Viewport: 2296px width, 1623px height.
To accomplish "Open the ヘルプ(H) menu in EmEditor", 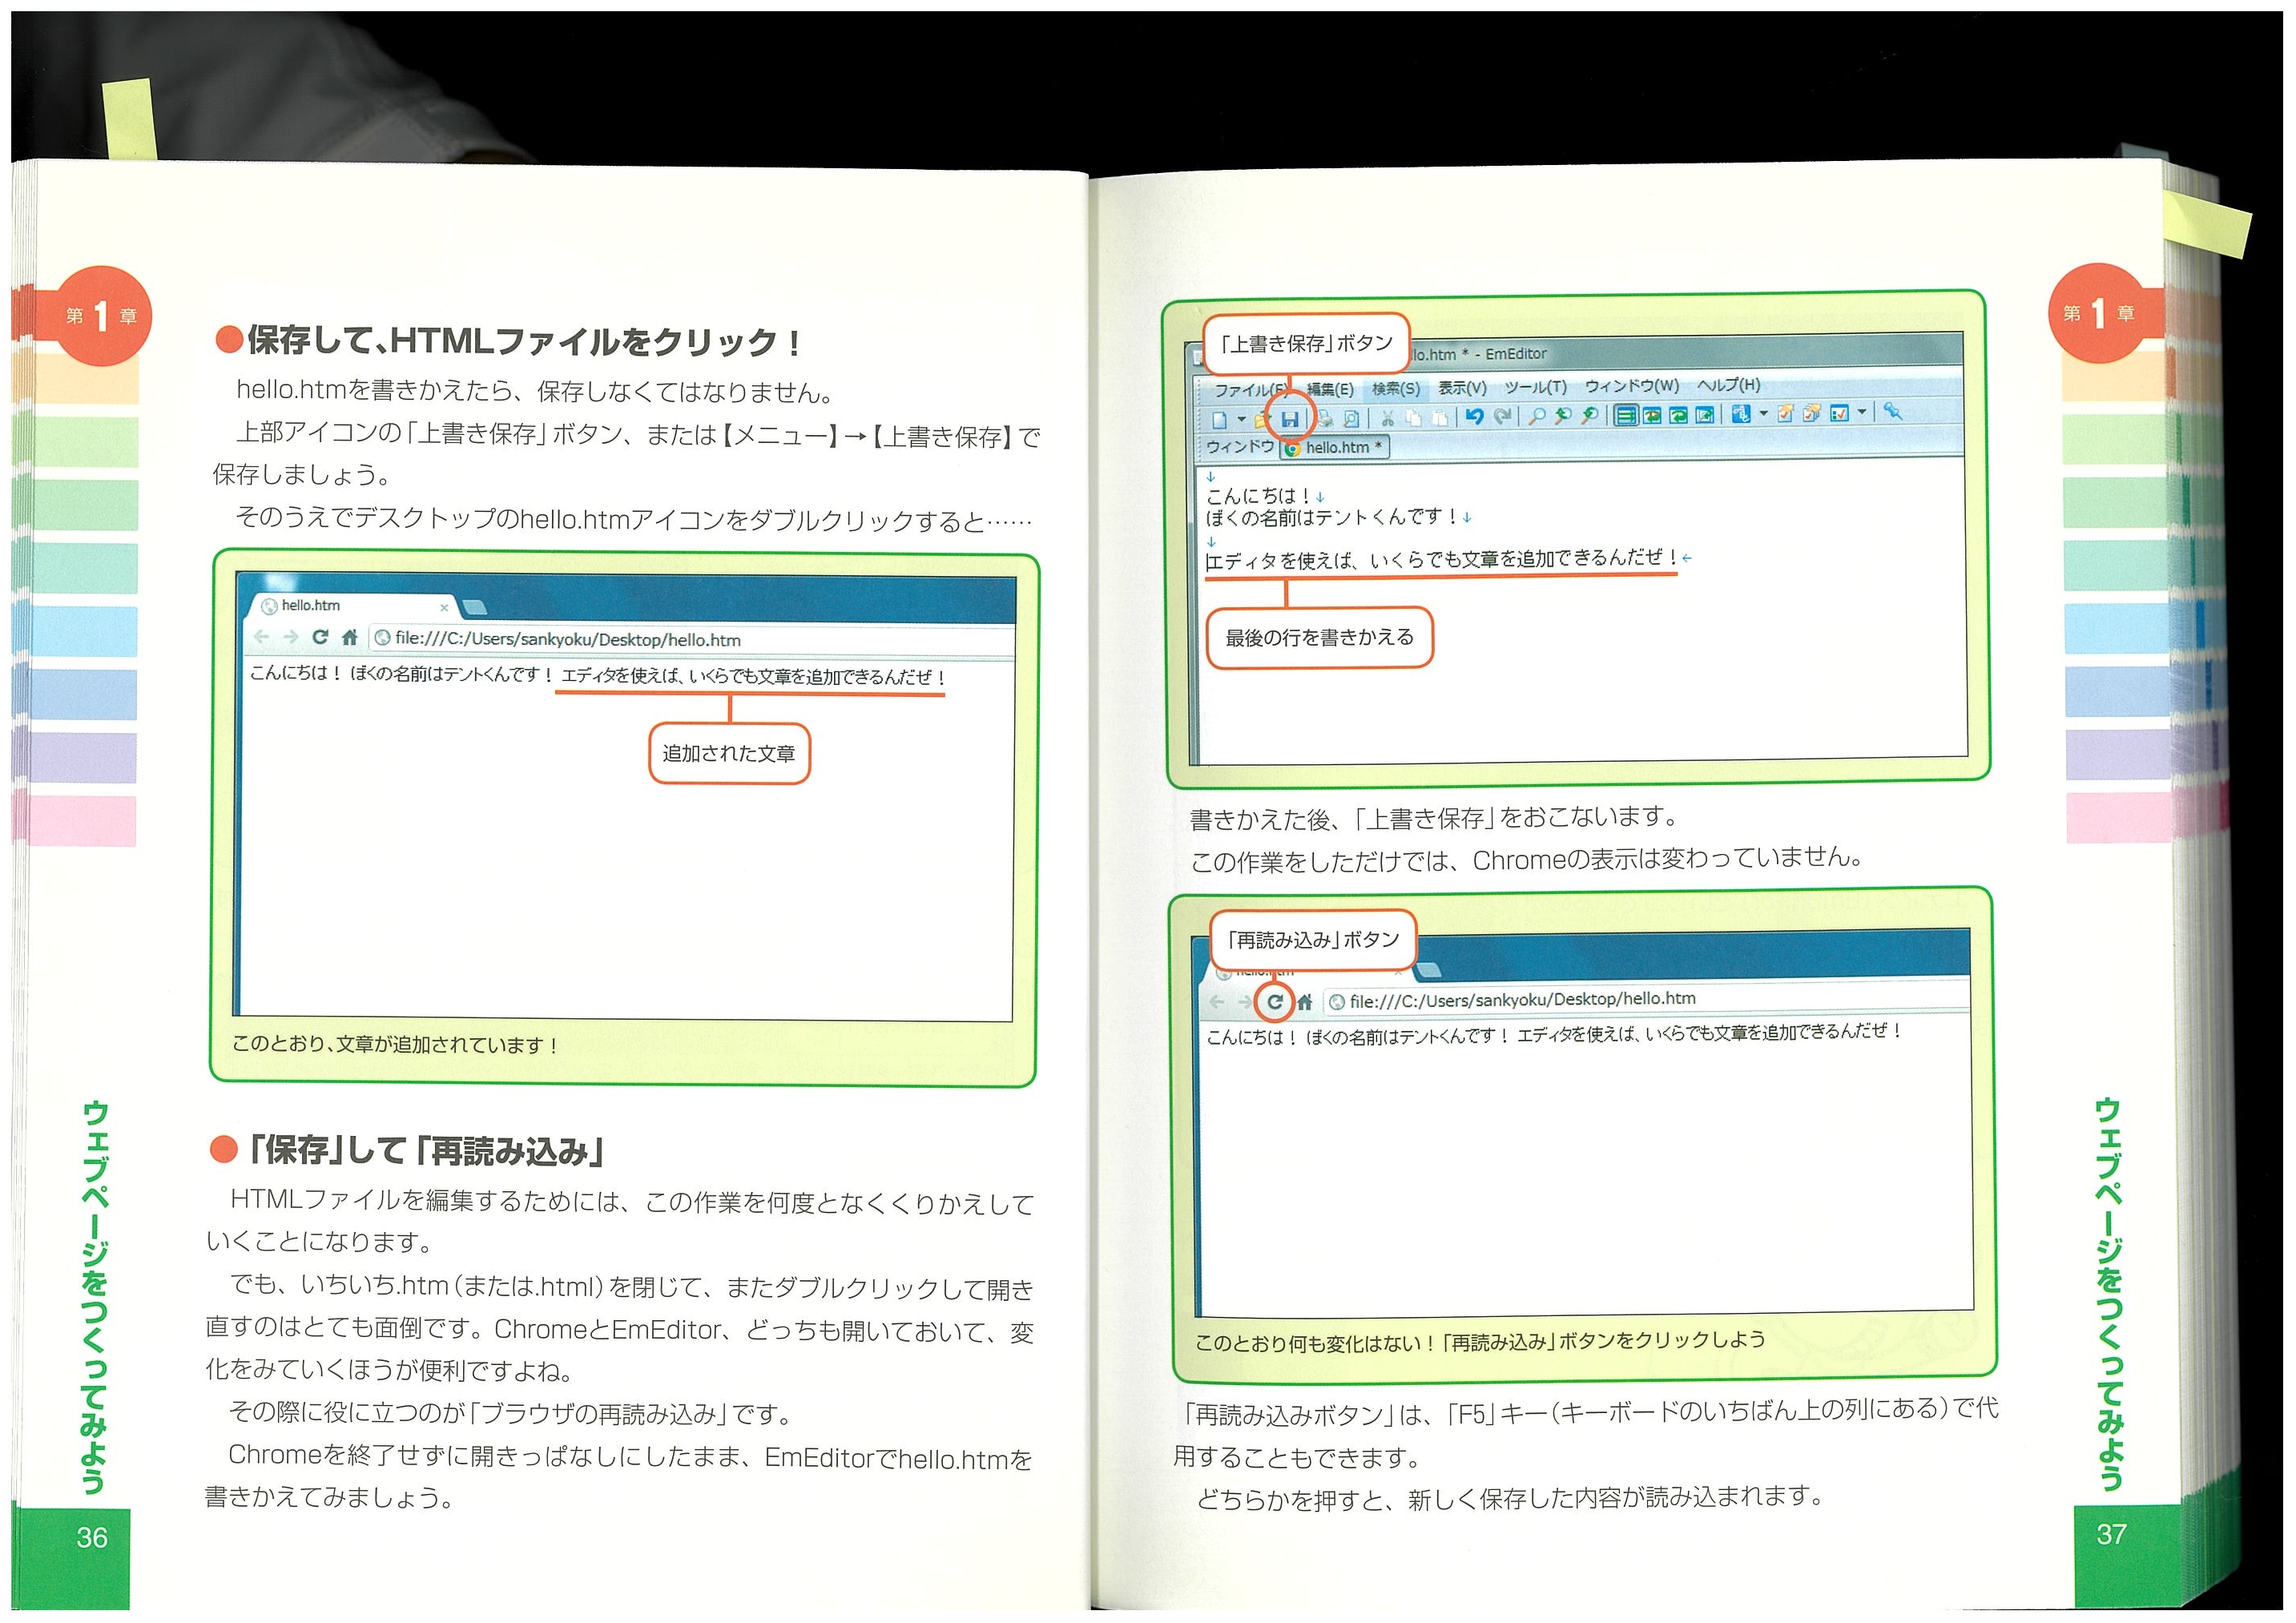I will pos(1728,385).
